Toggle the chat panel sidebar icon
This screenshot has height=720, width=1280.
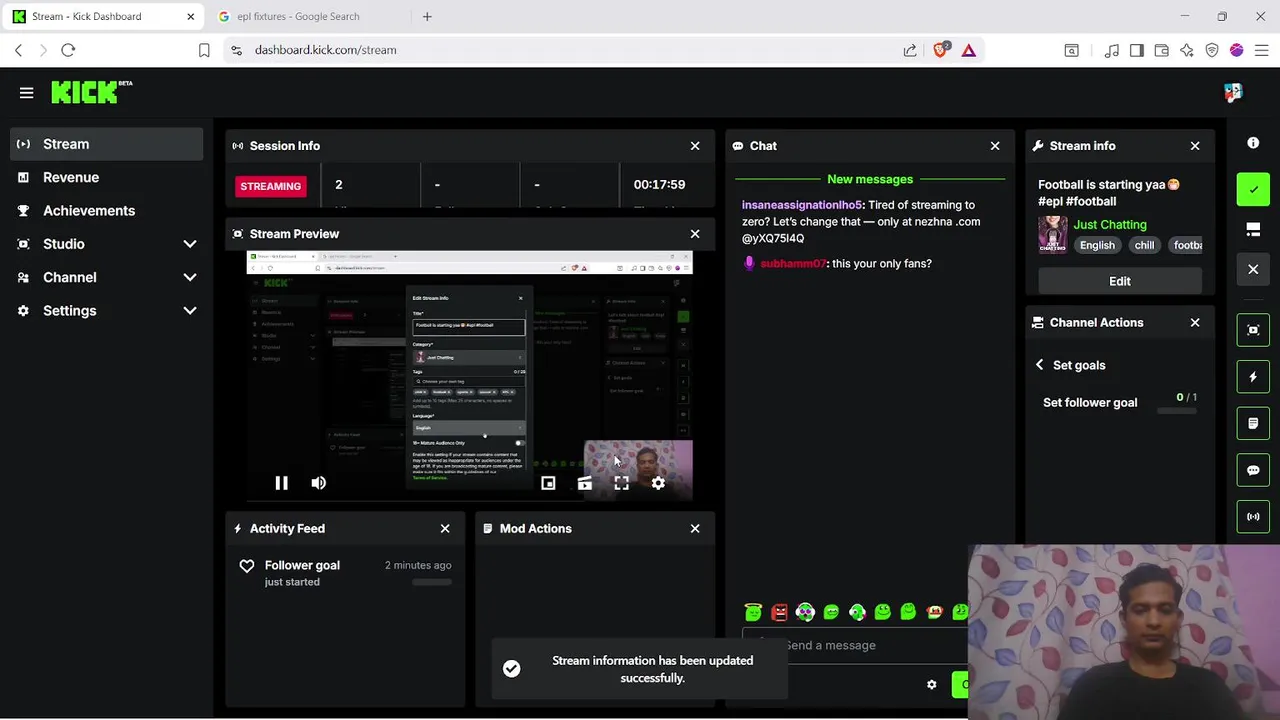1253,470
